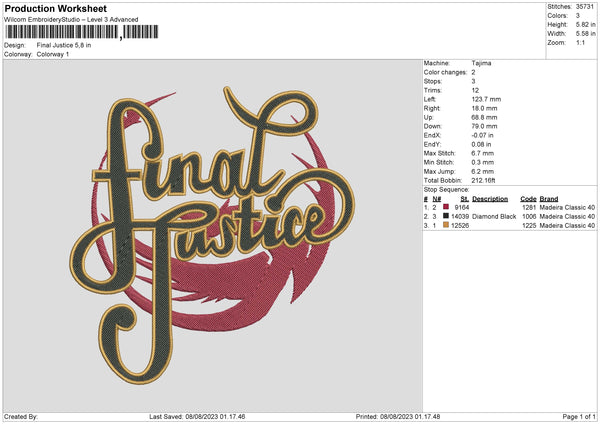This screenshot has height=424, width=600.
Task: Click the Colors label in the header
Action: coord(557,16)
